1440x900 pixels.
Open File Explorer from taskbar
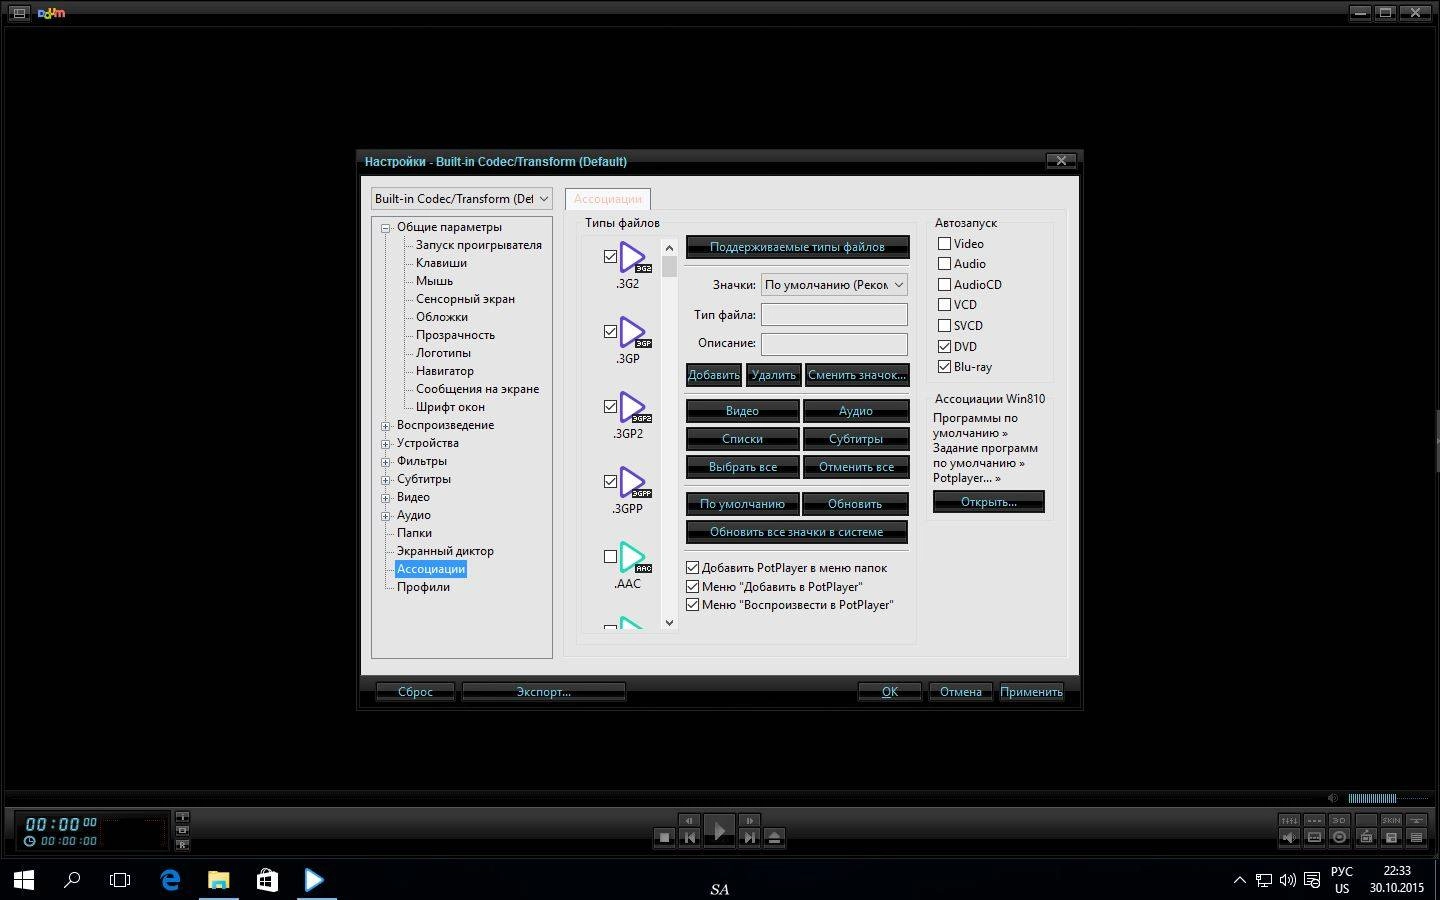tap(218, 880)
